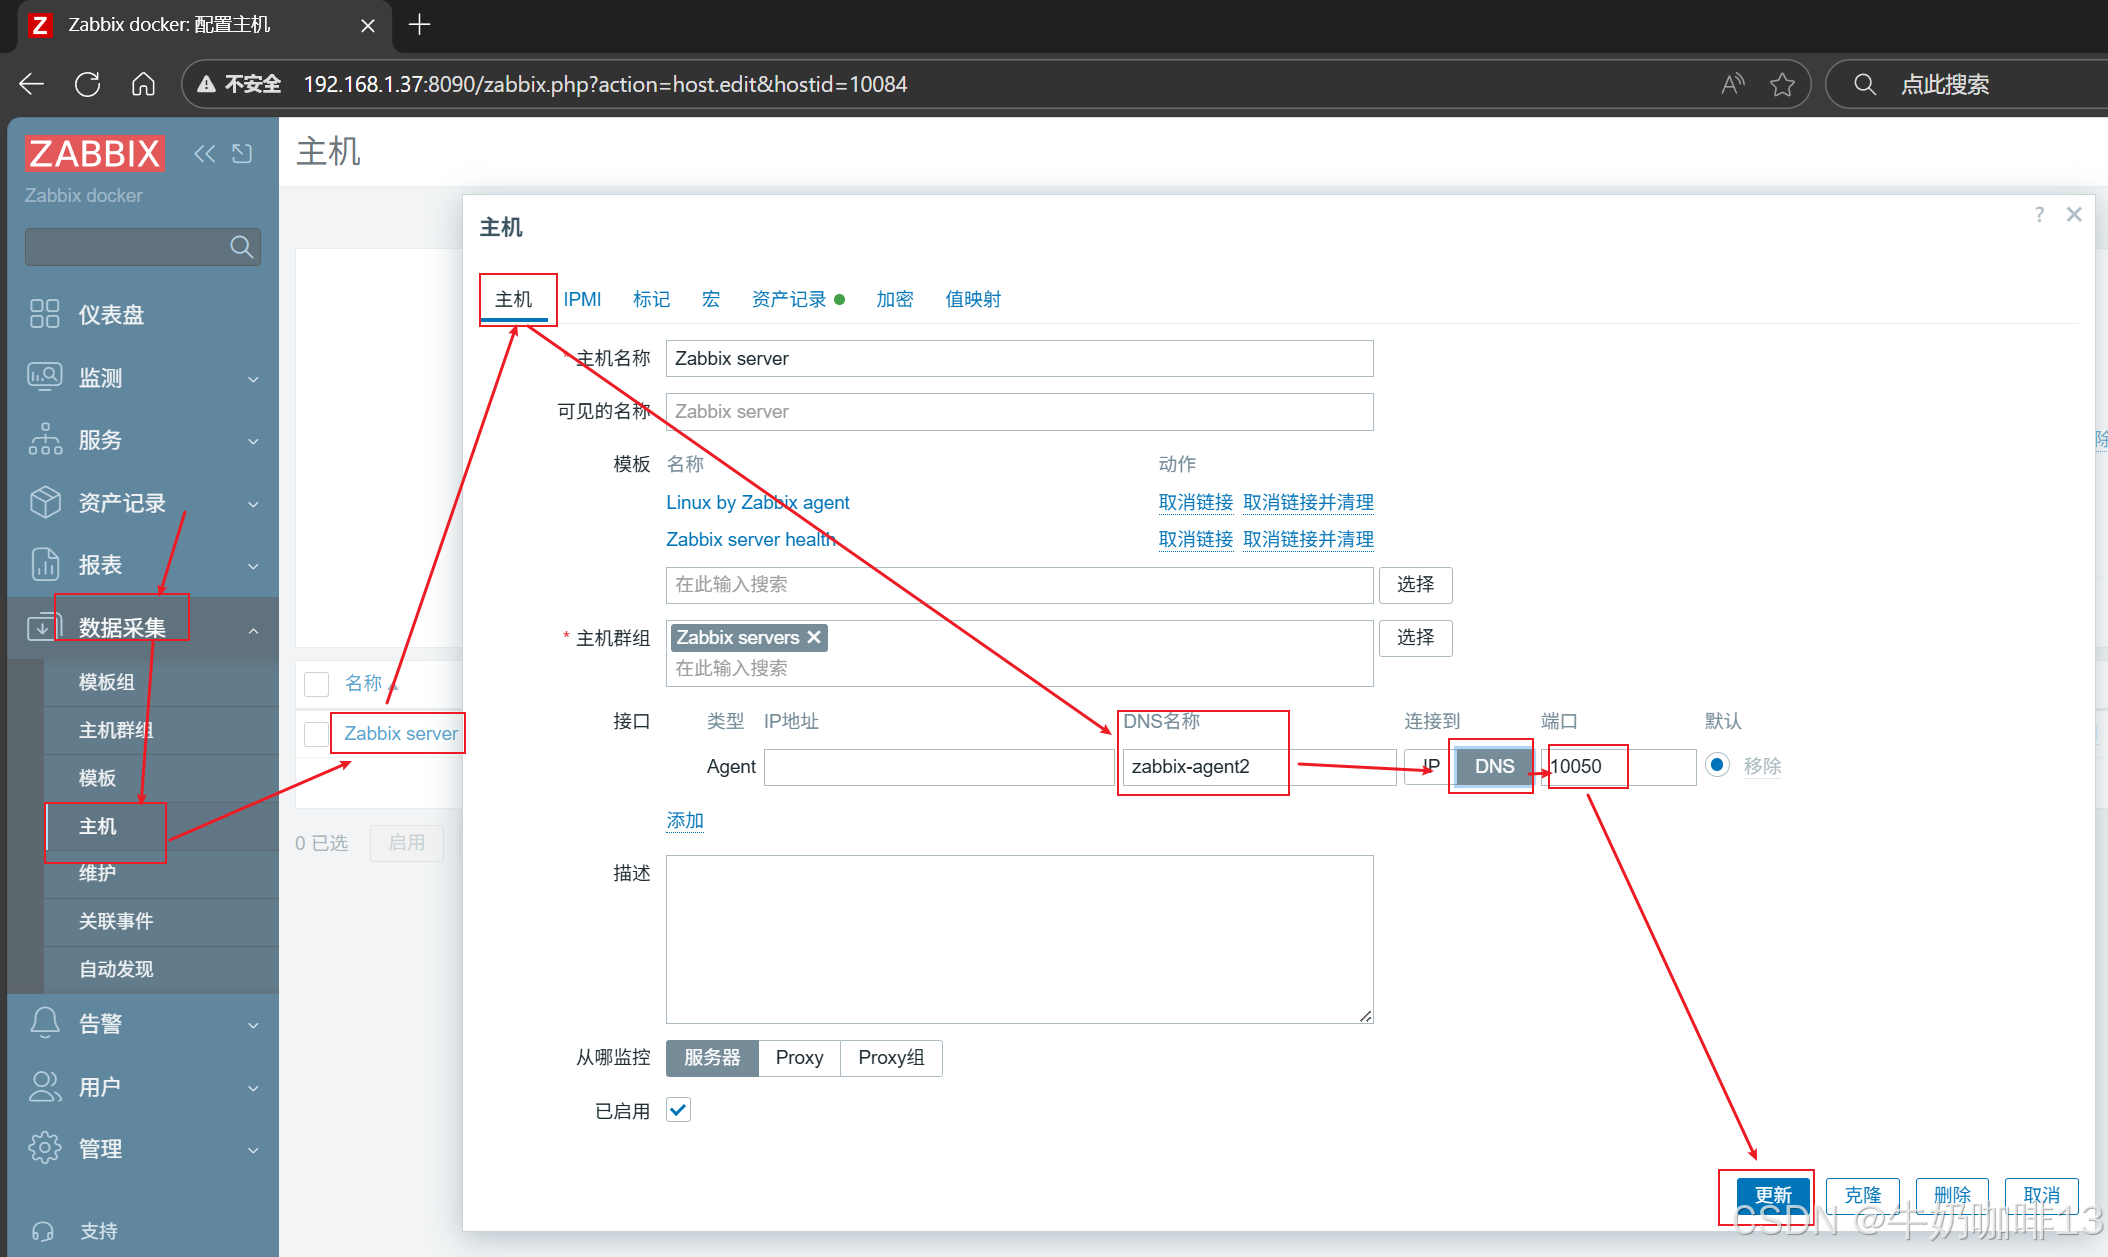
Task: Click the 添加 add interface link
Action: pyautogui.click(x=685, y=820)
